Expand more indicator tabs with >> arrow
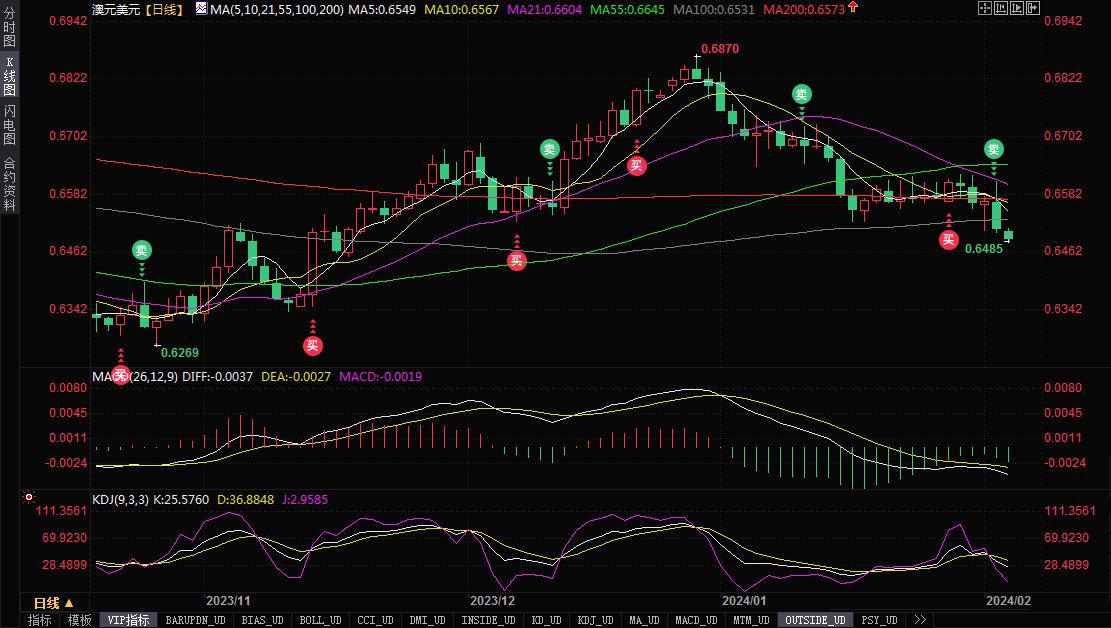Screen dimensions: 1111x628 tap(919, 620)
